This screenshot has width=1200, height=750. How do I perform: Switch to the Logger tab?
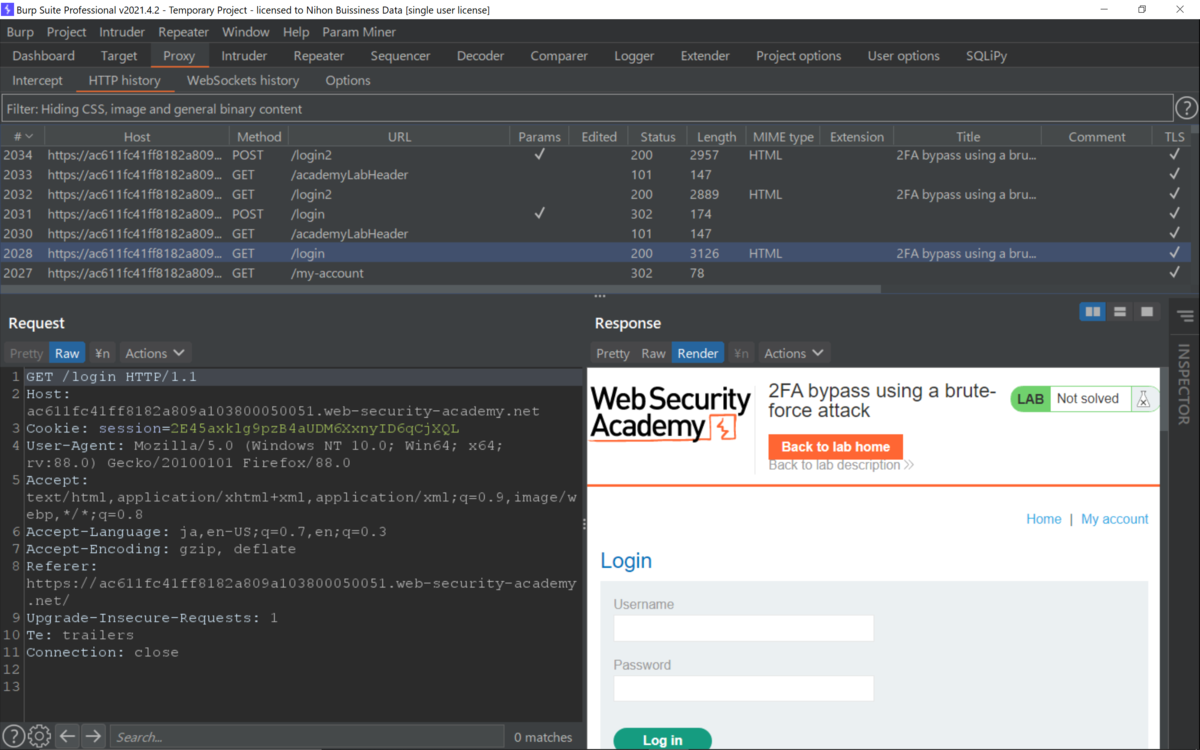click(634, 56)
